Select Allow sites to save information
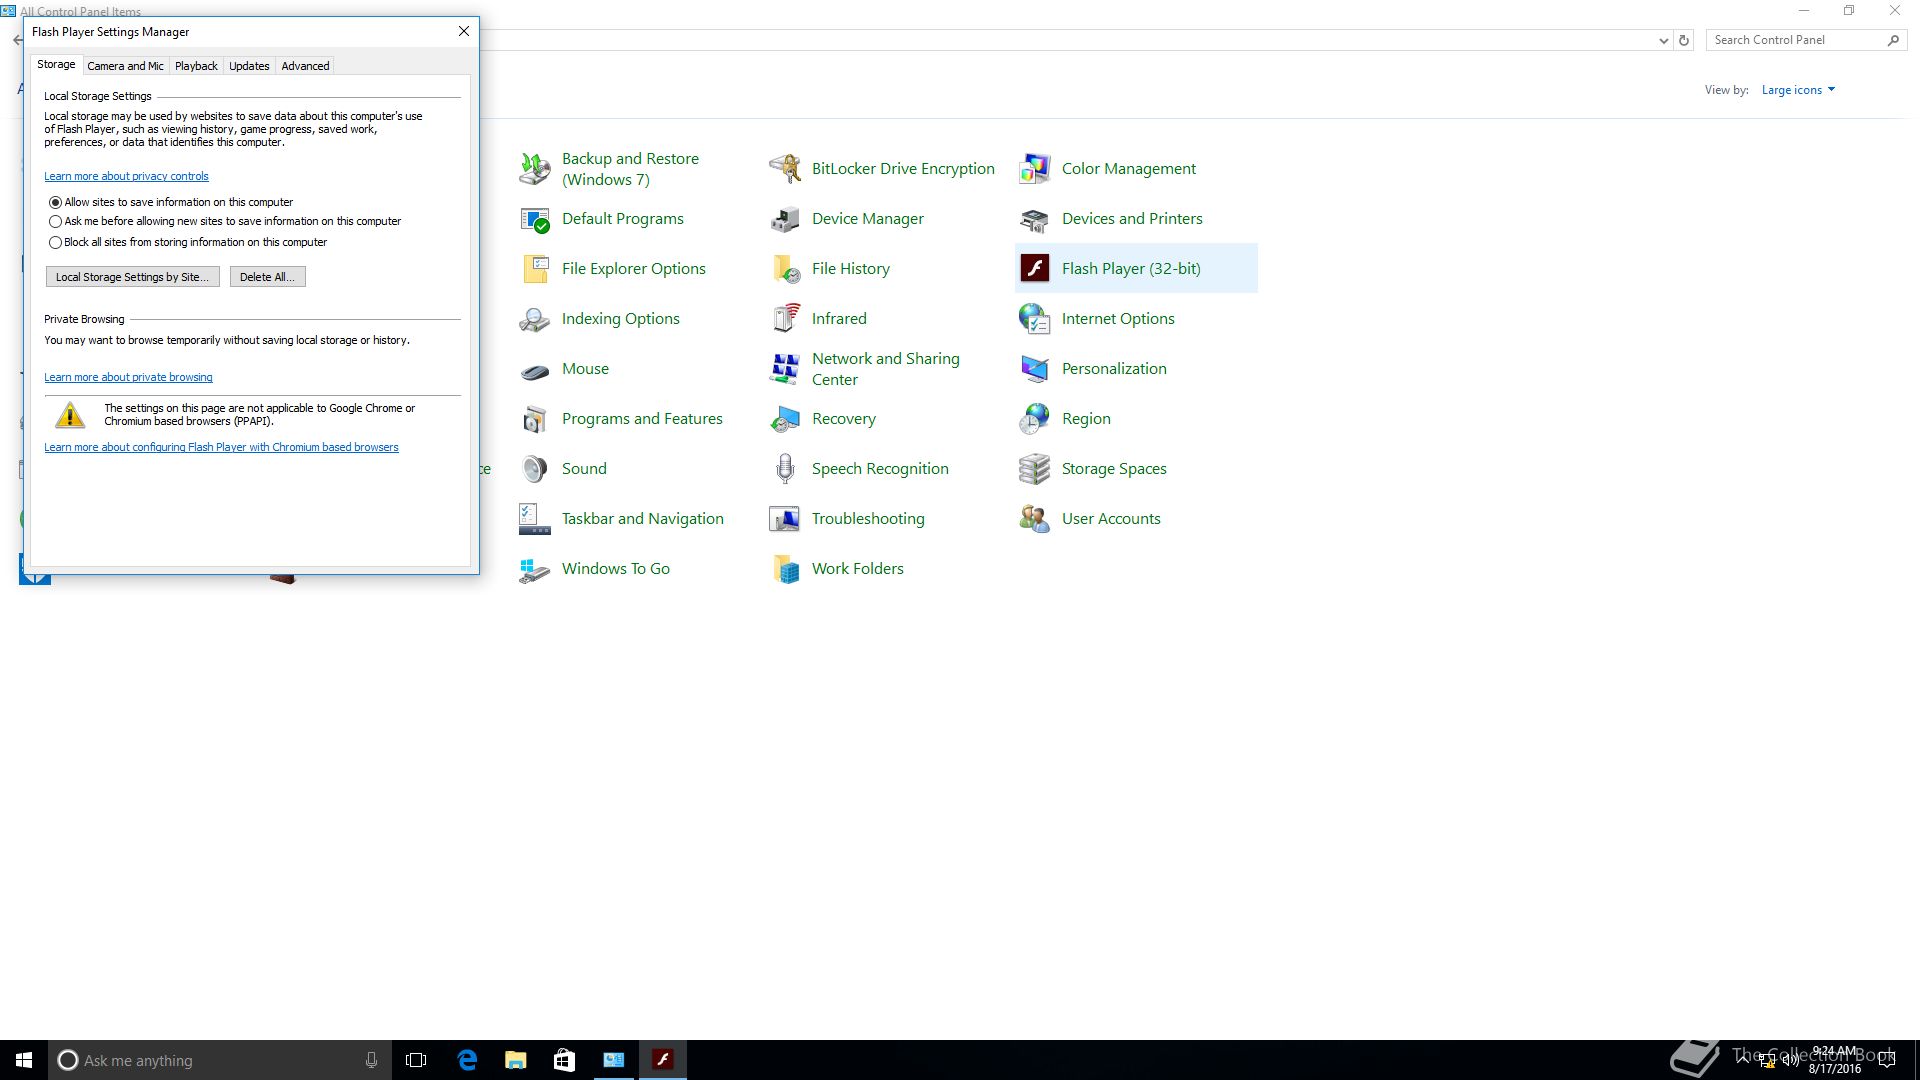This screenshot has width=1920, height=1080. (56, 202)
